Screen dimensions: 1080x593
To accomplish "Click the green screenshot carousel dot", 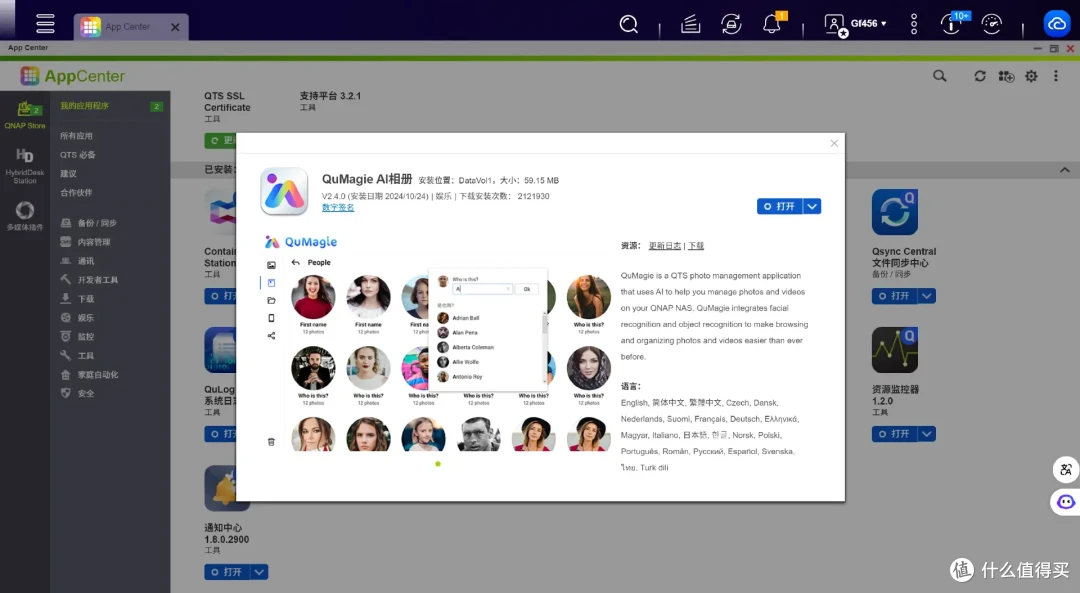I will 438,464.
